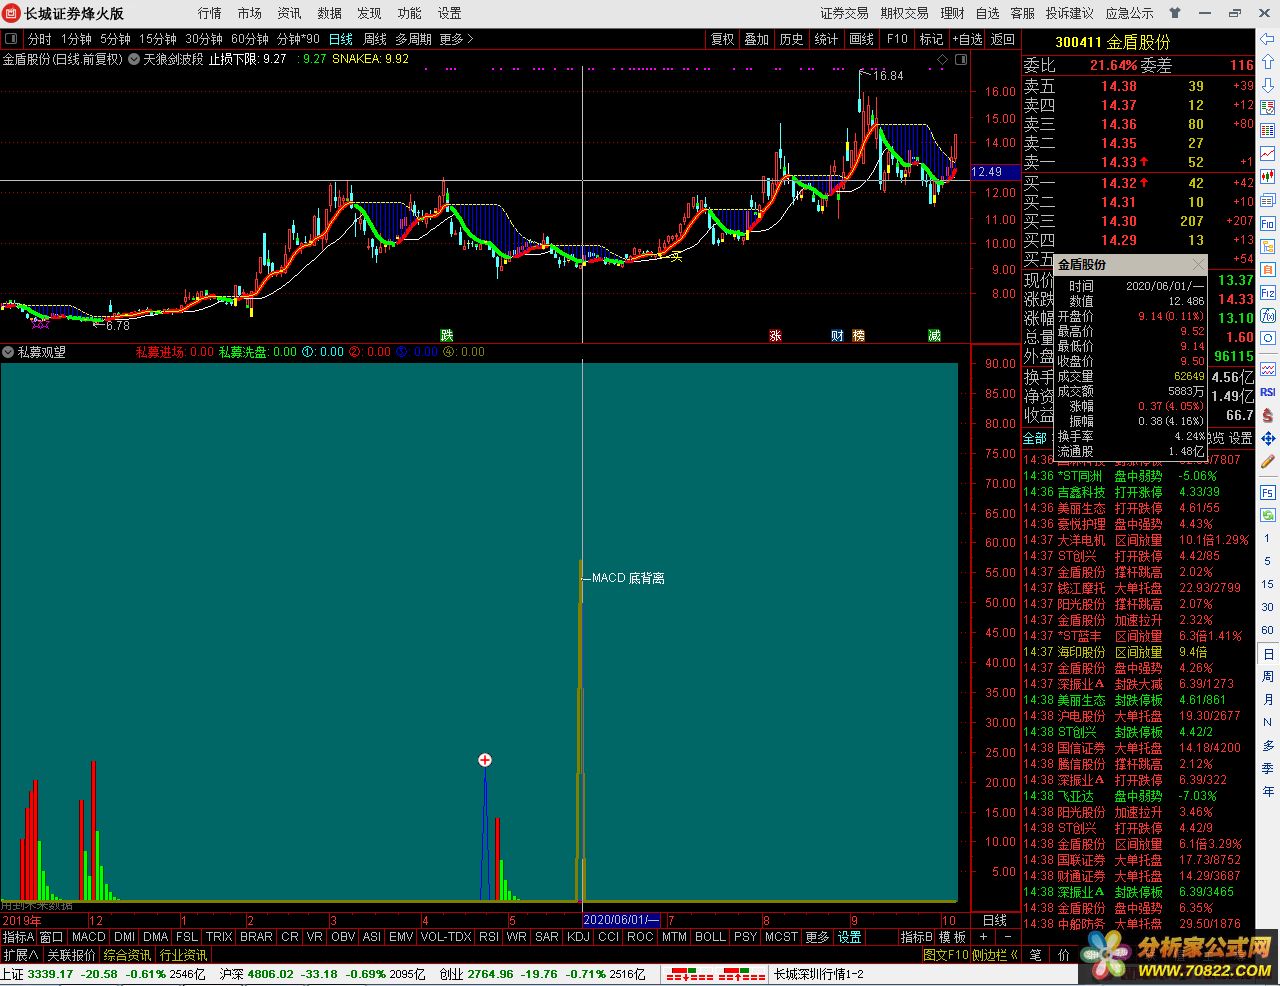1280x986 pixels.
Task: Click the FS icon in right sidebar
Action: coord(1267,493)
